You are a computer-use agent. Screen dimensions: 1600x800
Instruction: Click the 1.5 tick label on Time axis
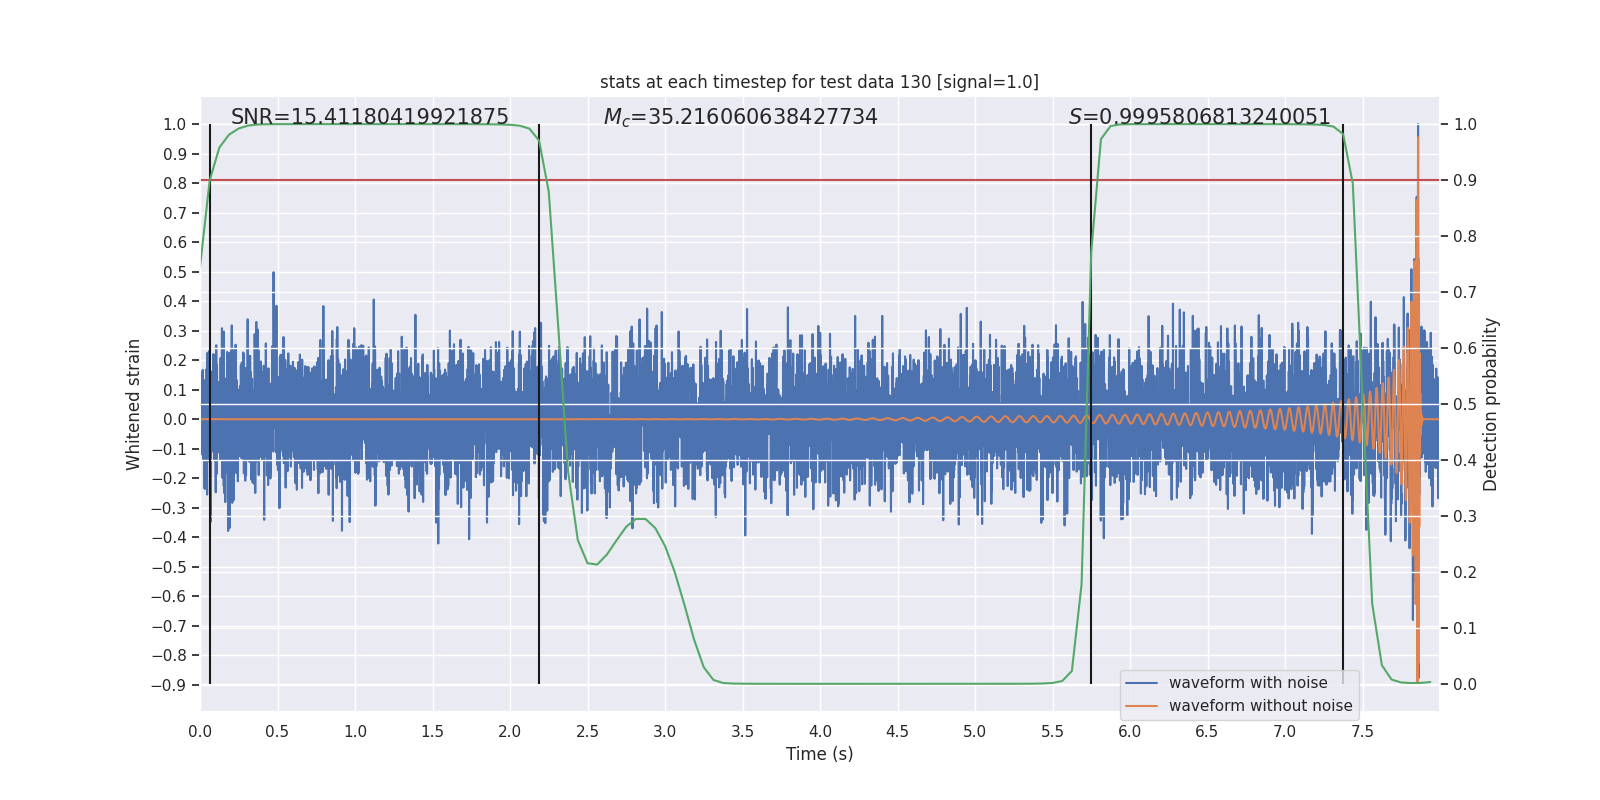[x=433, y=731]
